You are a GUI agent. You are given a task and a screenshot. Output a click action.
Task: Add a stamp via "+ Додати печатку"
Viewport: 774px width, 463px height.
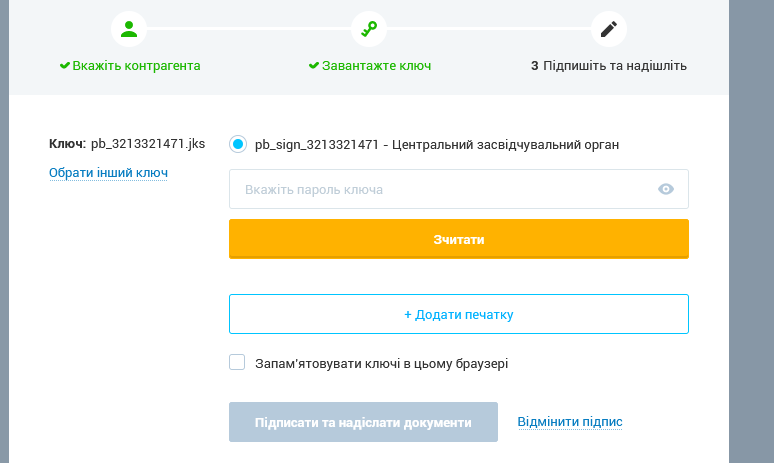pyautogui.click(x=459, y=314)
